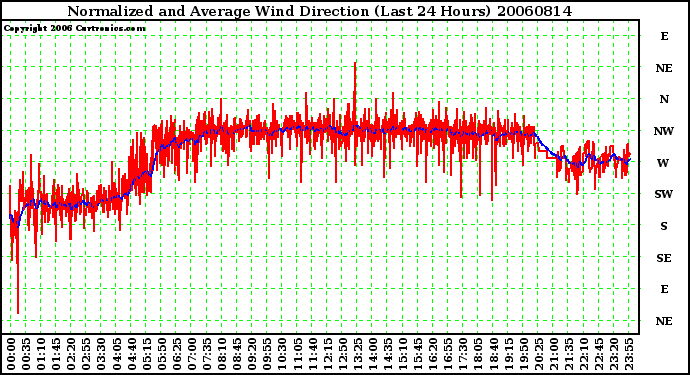
Task: Click the 05:50 time axis label
Action: coord(162,354)
